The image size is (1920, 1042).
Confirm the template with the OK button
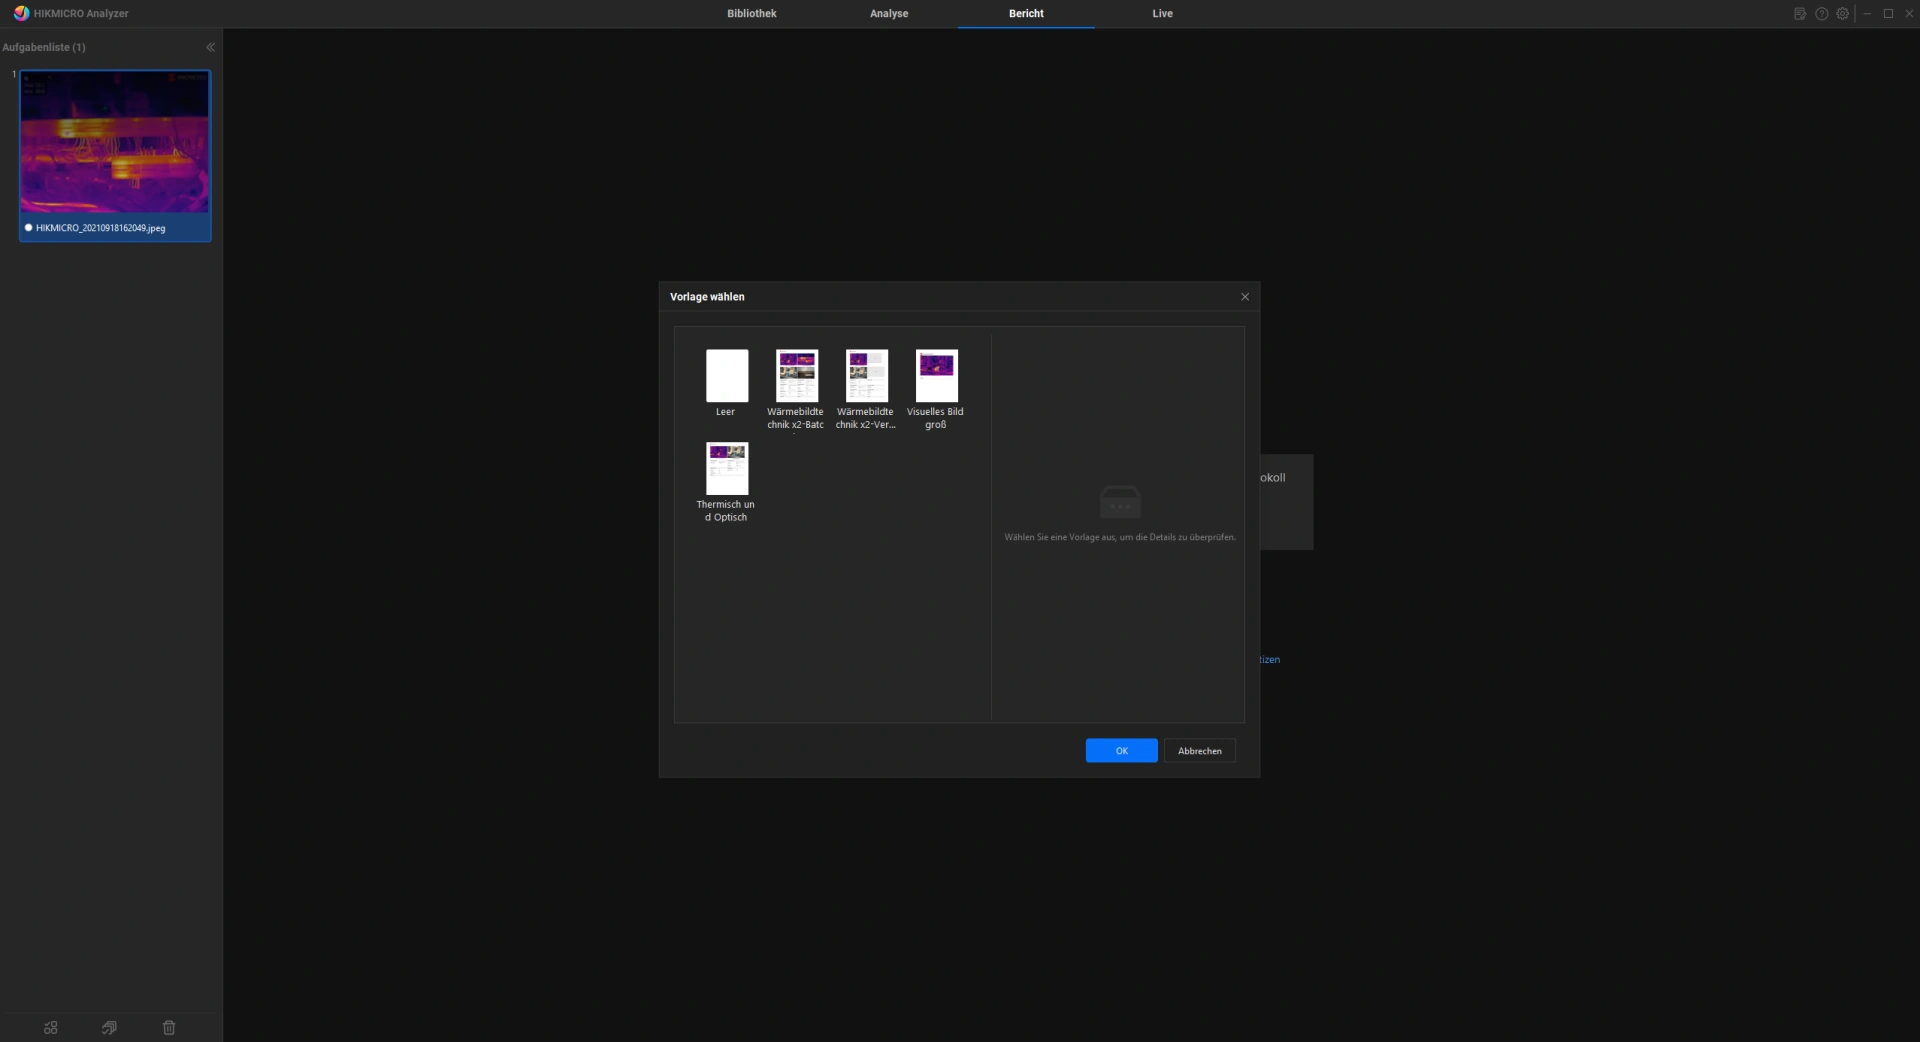[x=1121, y=751]
